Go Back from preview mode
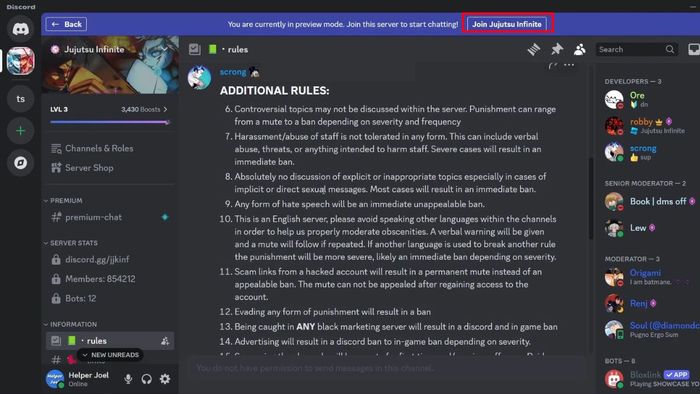The image size is (700, 394). tap(66, 24)
